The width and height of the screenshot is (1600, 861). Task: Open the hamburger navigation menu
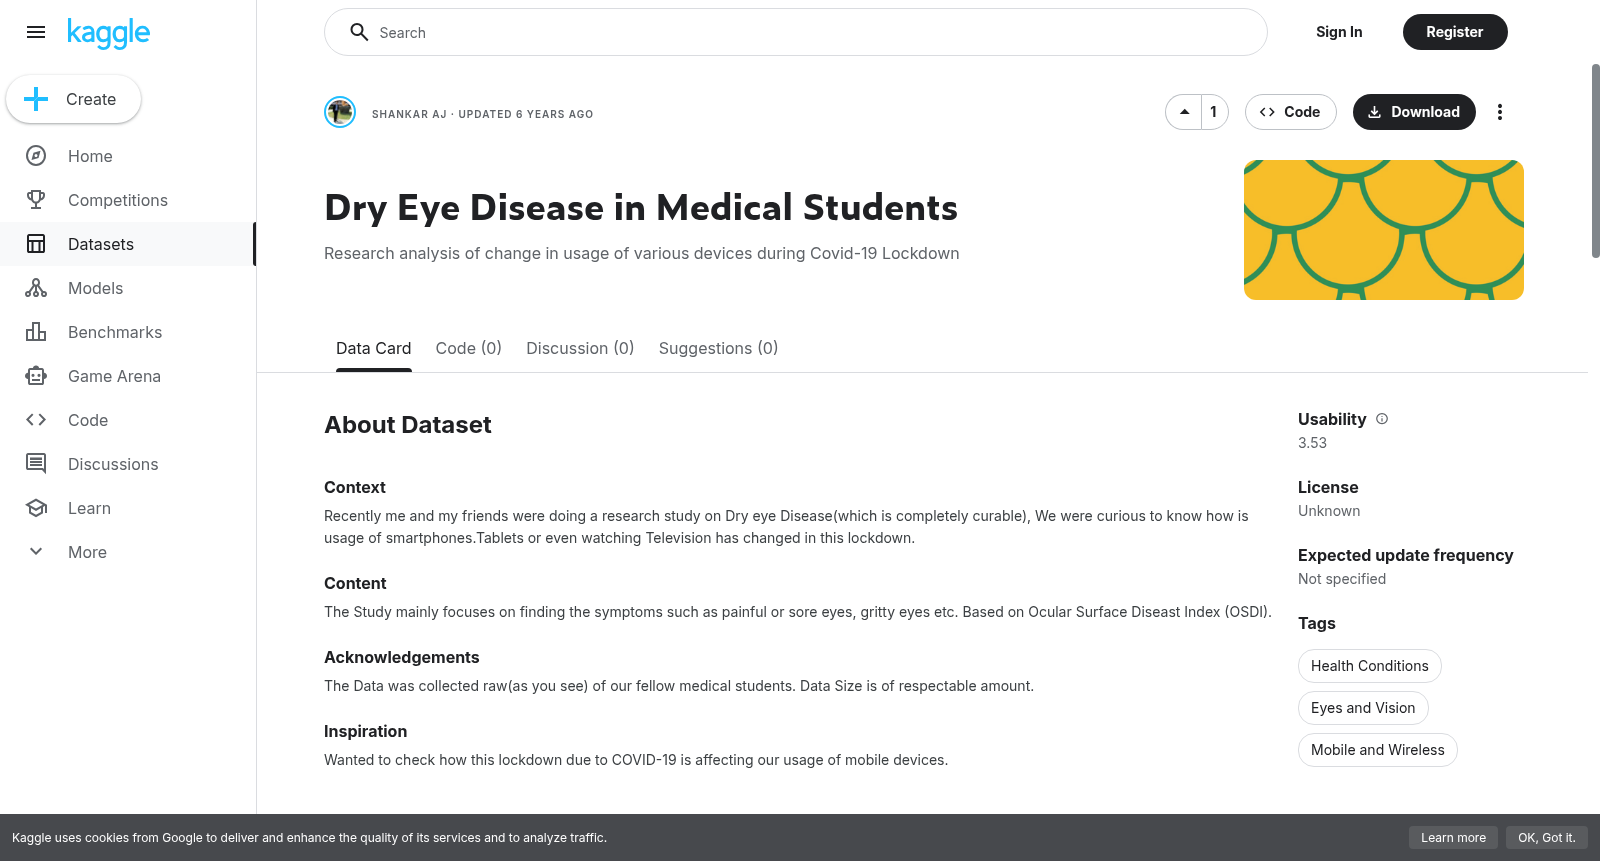(x=36, y=32)
